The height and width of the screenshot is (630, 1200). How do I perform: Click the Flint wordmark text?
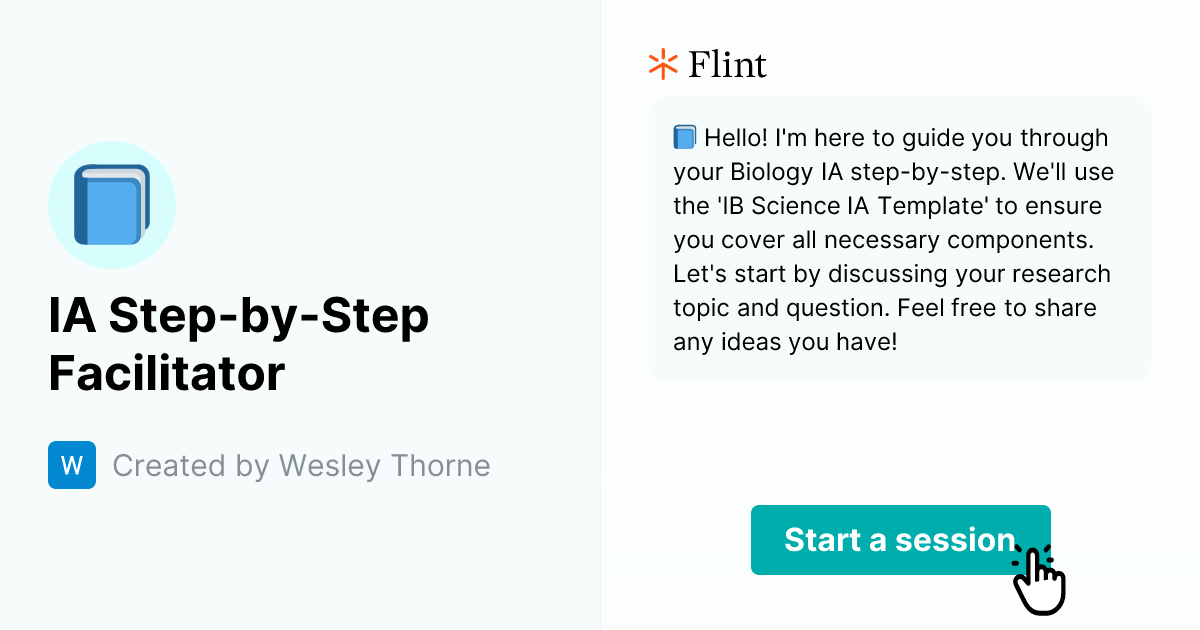pyautogui.click(x=727, y=64)
